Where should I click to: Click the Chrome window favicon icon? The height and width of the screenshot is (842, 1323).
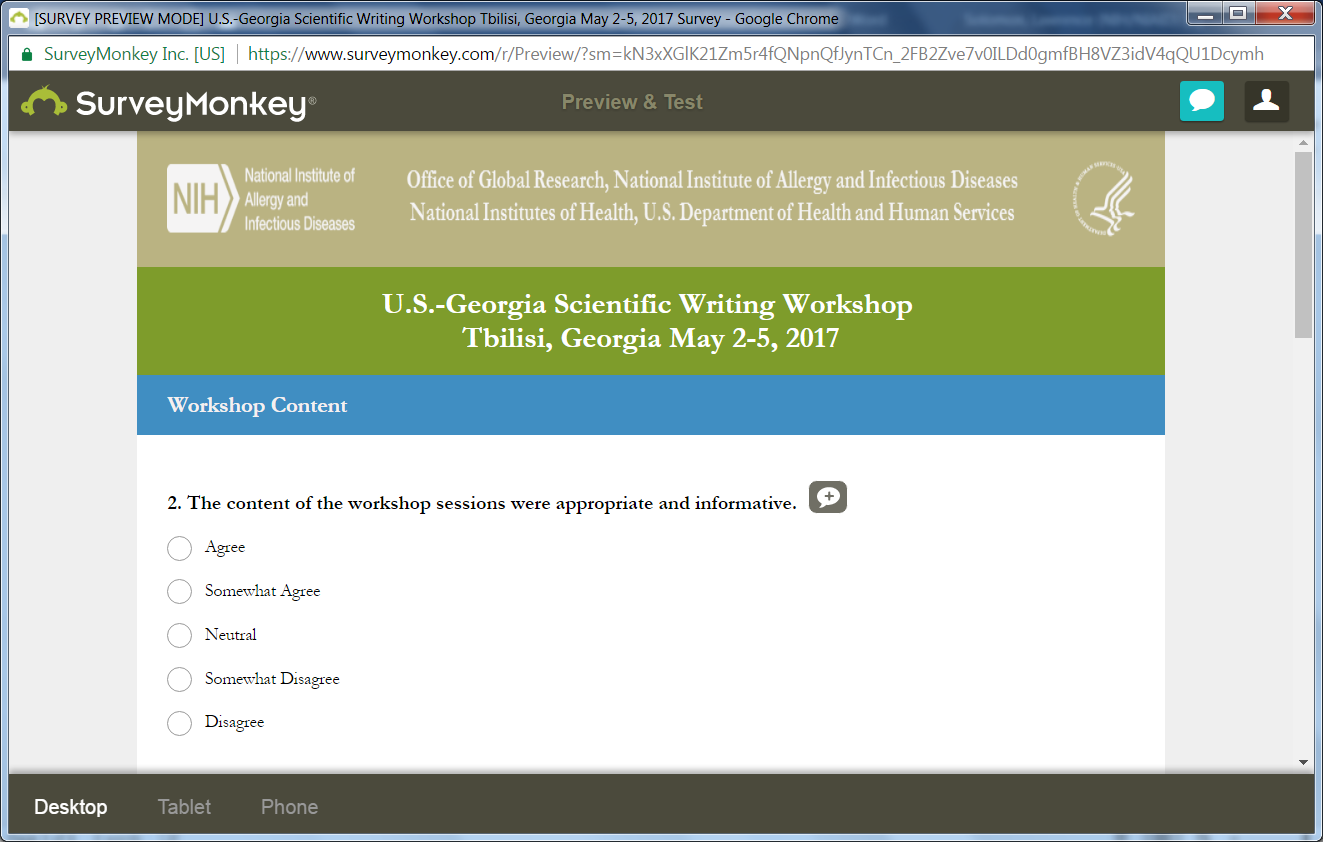pyautogui.click(x=19, y=18)
